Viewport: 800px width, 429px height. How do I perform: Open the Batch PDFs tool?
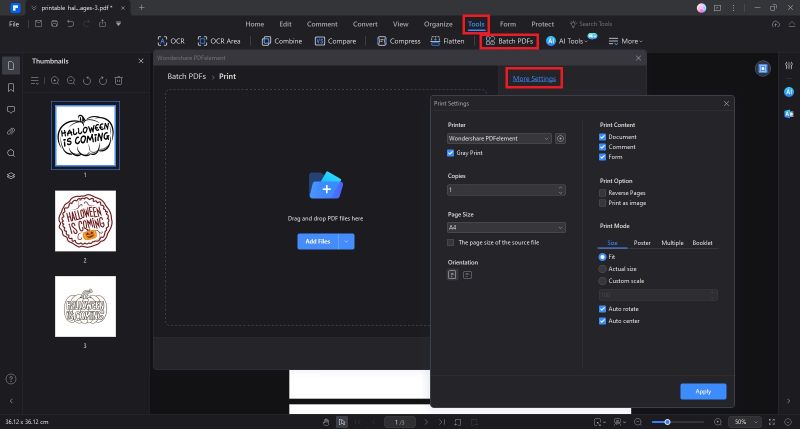point(509,41)
